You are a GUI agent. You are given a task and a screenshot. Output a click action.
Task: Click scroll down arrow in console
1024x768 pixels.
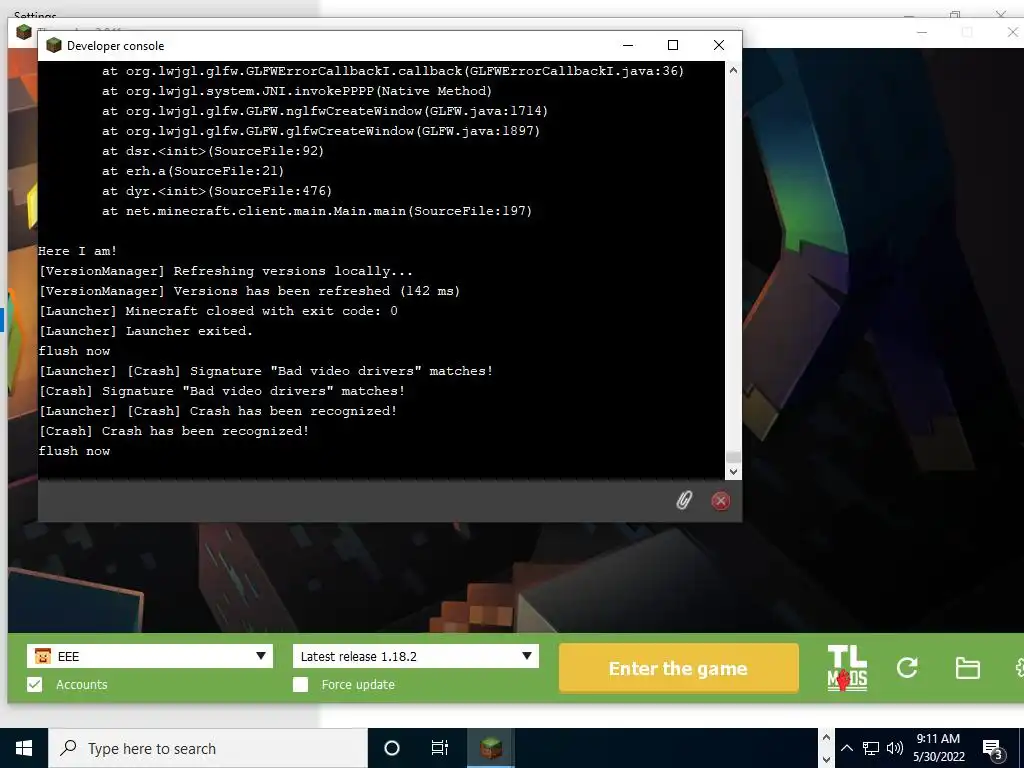[x=733, y=472]
